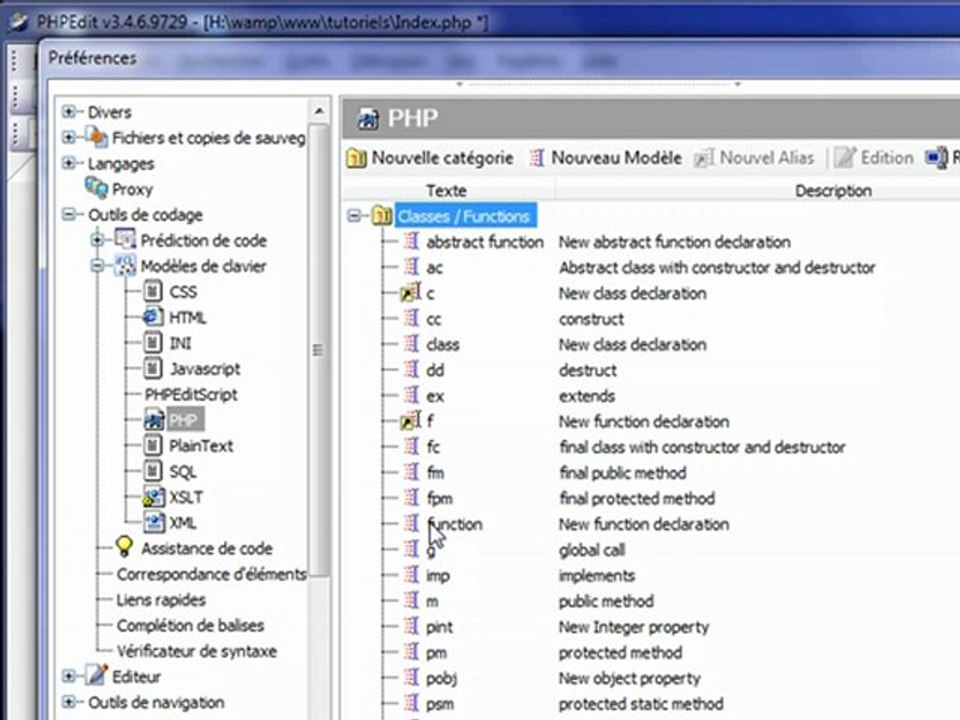Image resolution: width=960 pixels, height=720 pixels.
Task: Click the Edition button label
Action: pos(887,158)
